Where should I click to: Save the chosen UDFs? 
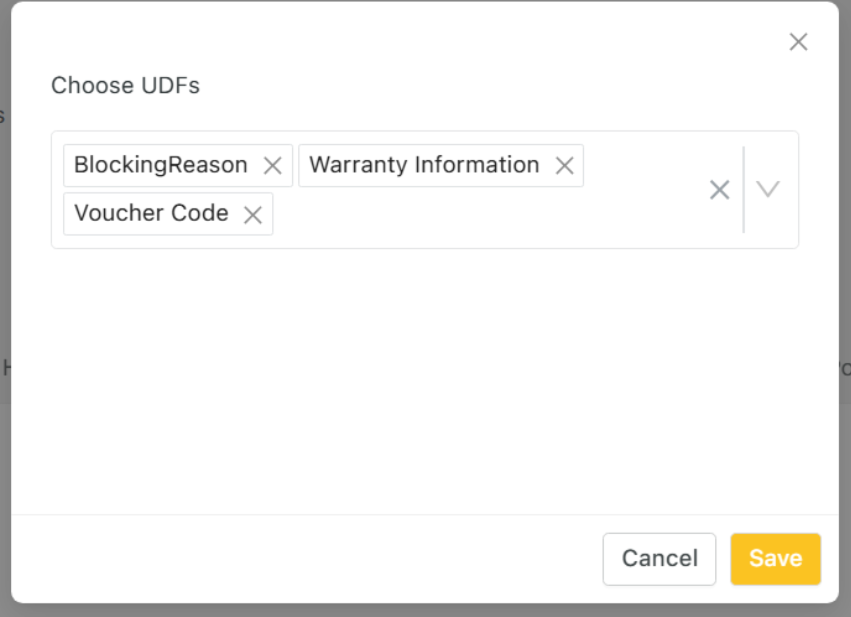(x=775, y=558)
